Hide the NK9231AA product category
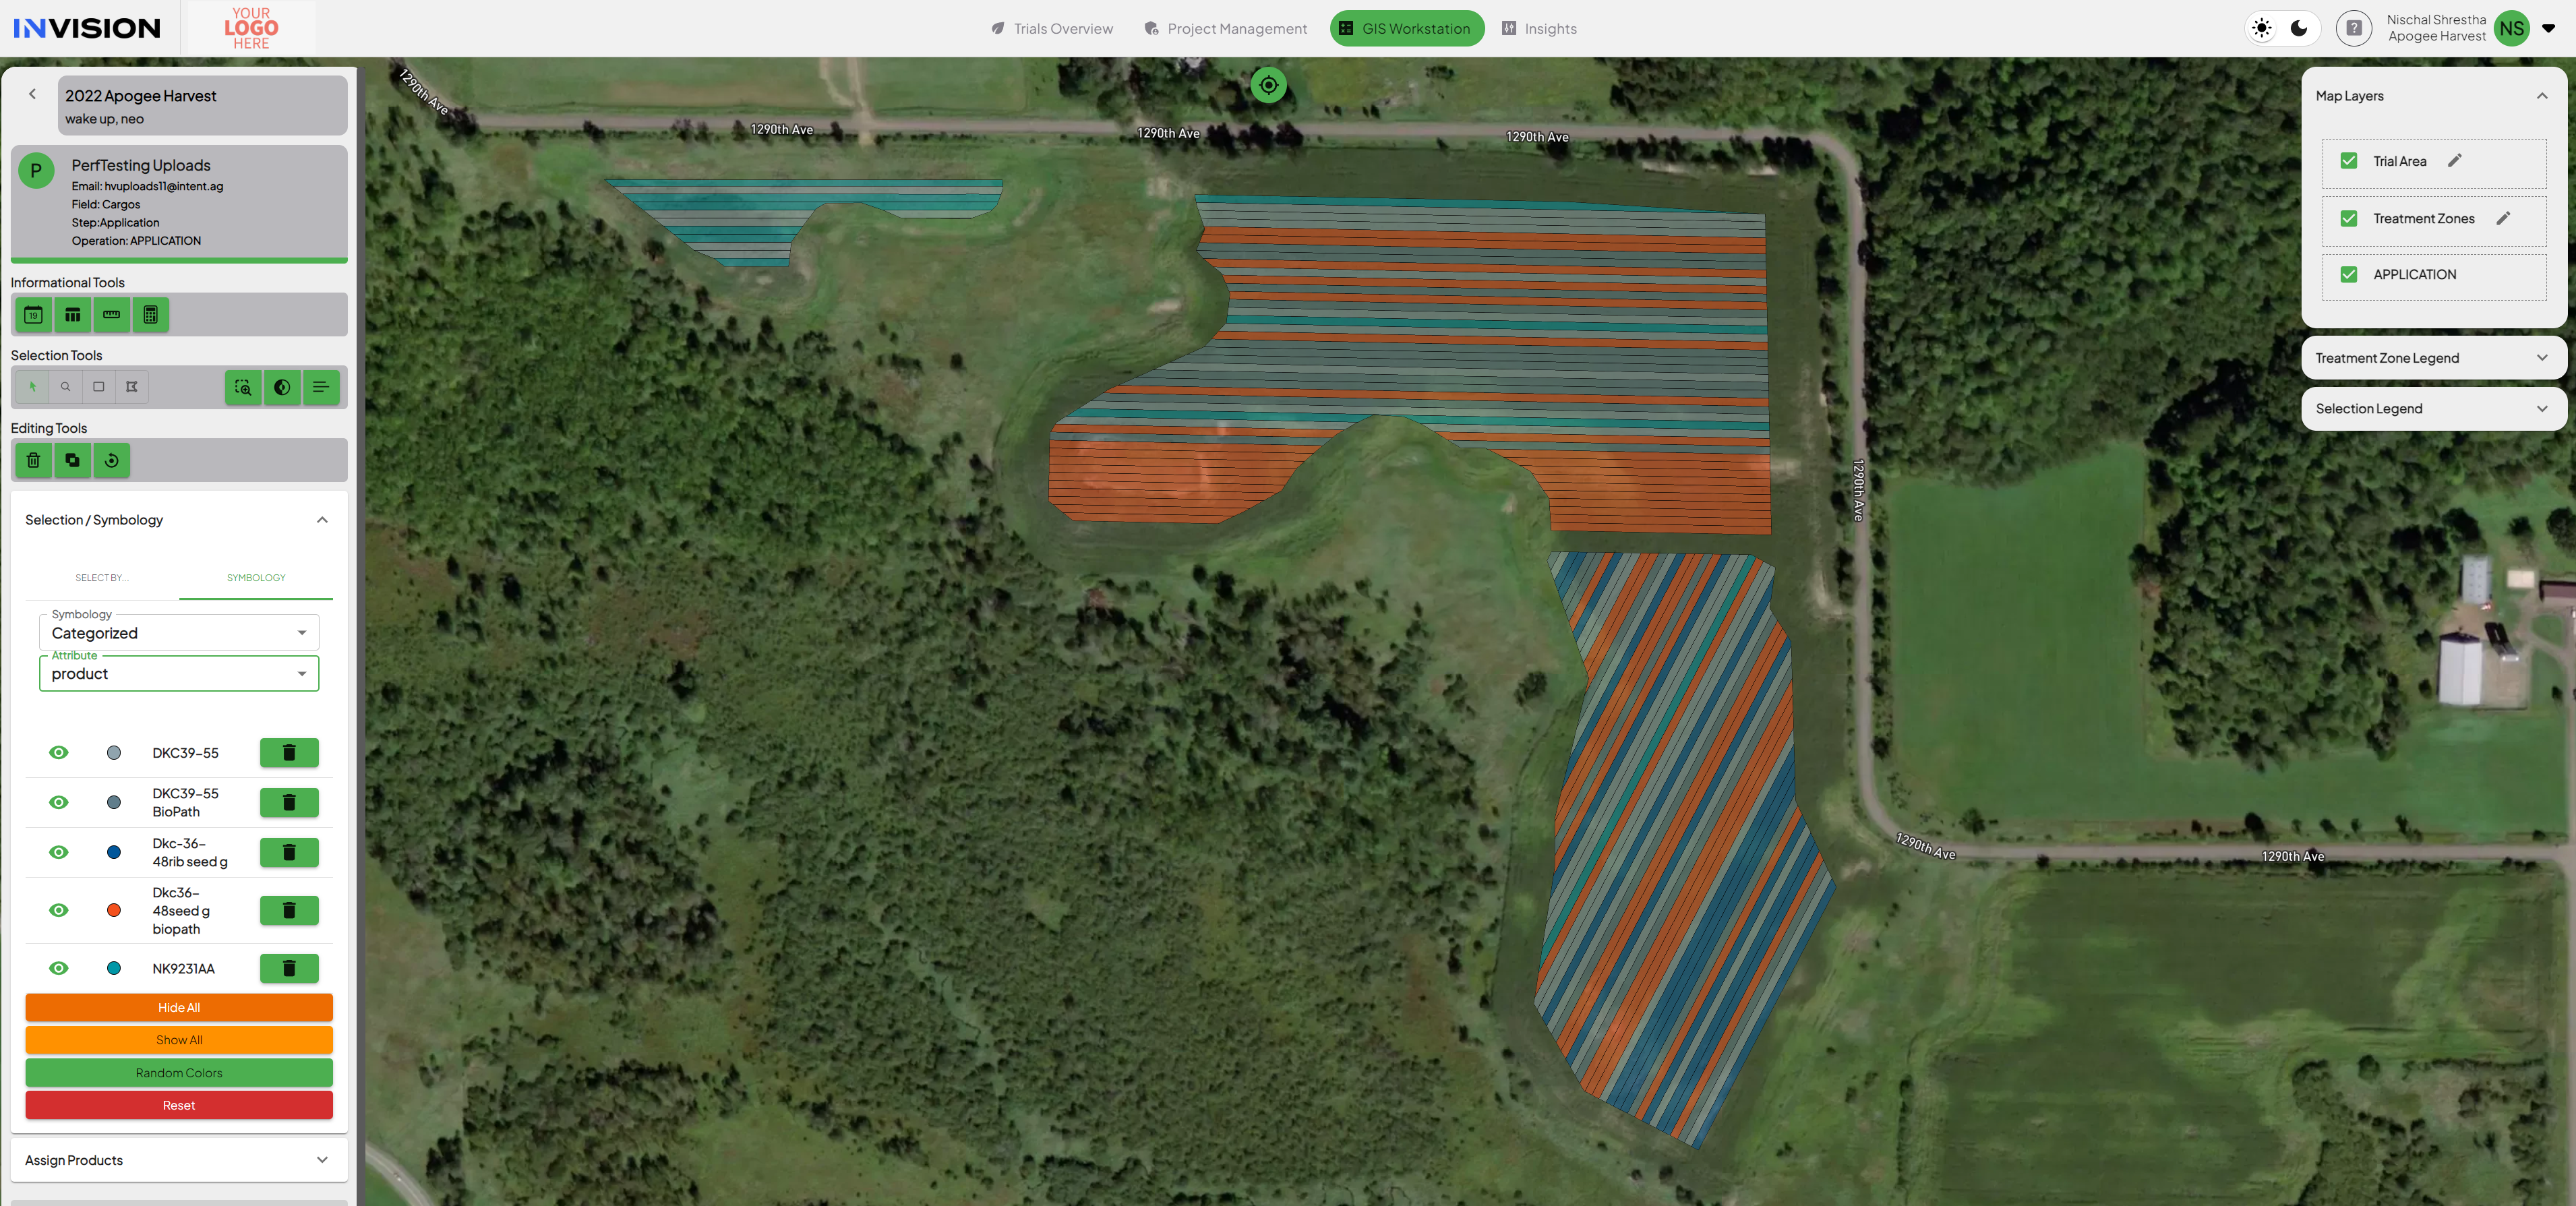 coord(59,968)
